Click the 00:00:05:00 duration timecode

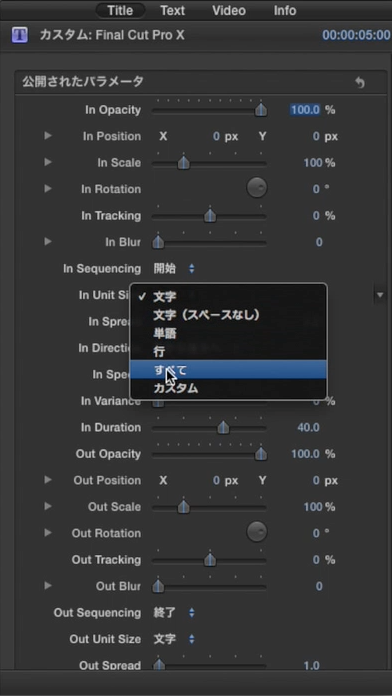356,35
